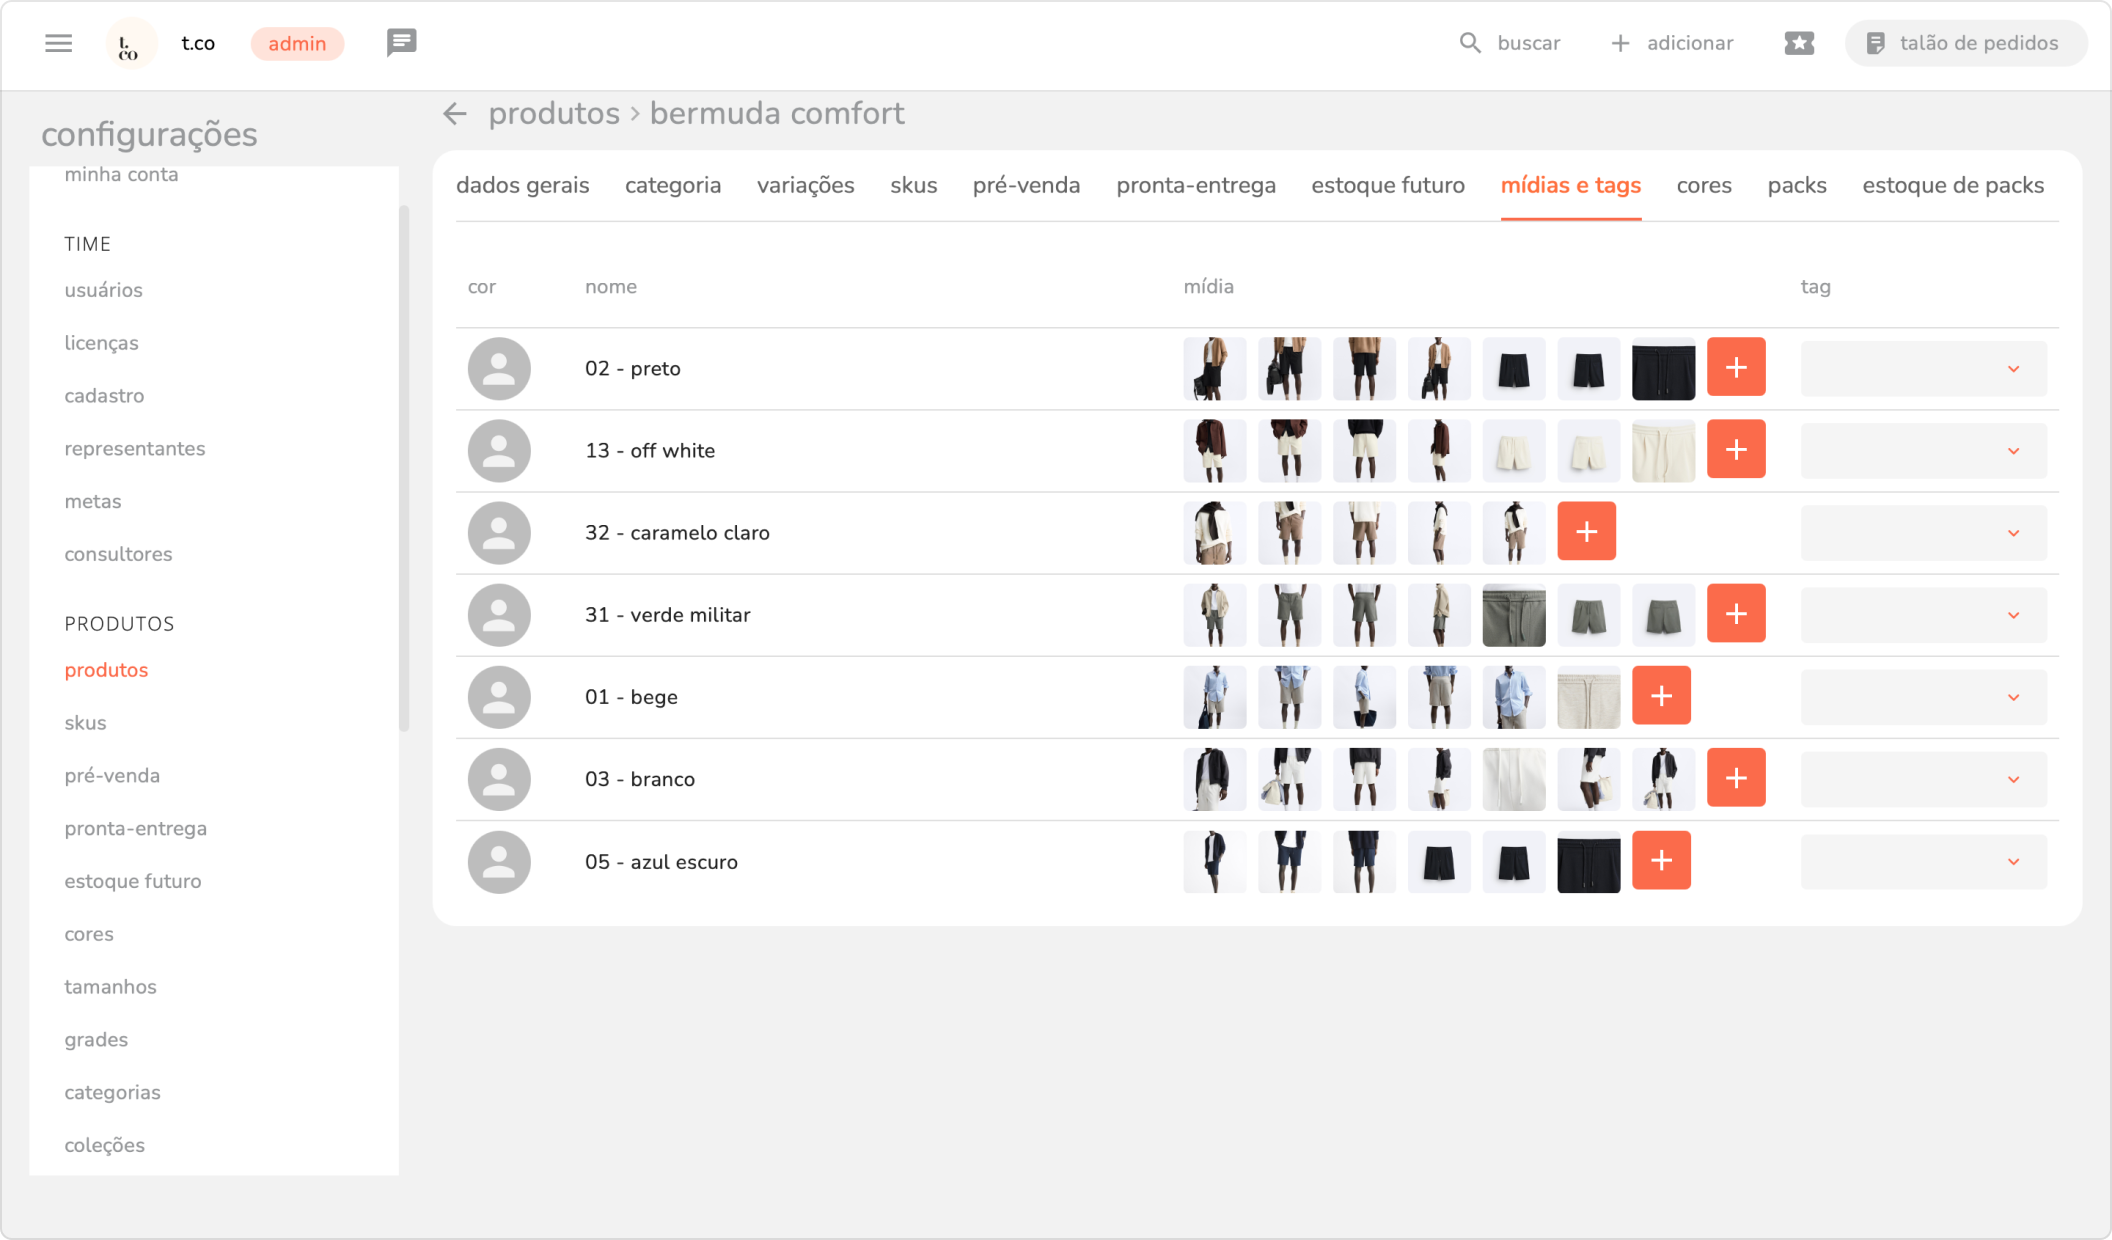Expand tag dropdown for 31 - verde militar
This screenshot has width=2112, height=1240.
point(1923,615)
